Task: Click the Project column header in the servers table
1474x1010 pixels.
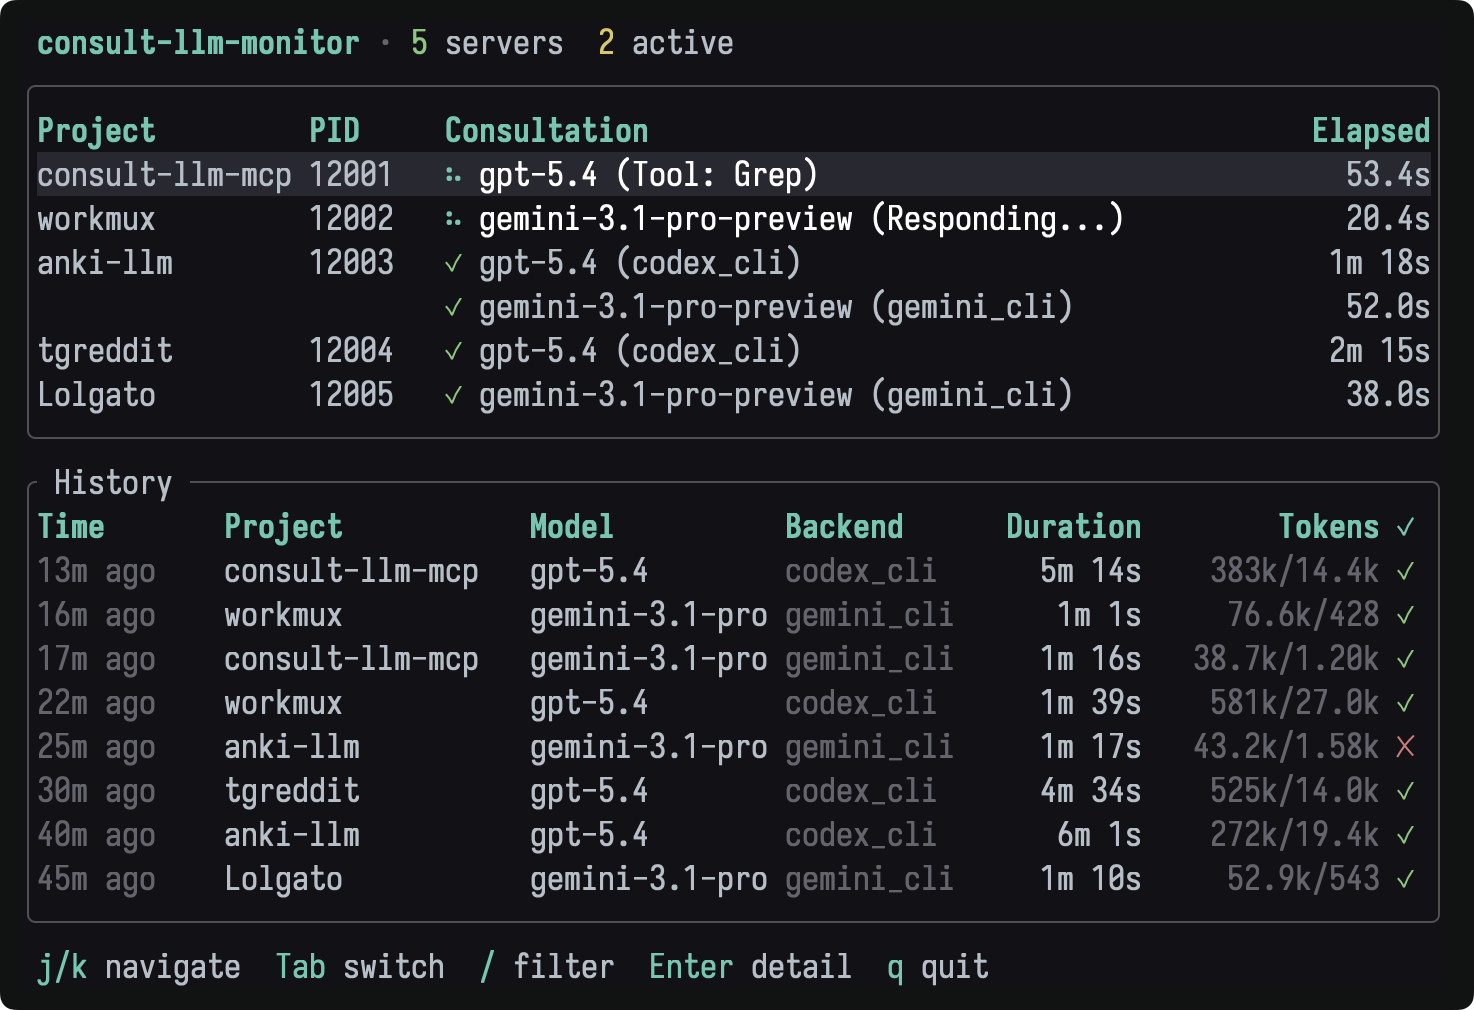Action: [x=97, y=131]
